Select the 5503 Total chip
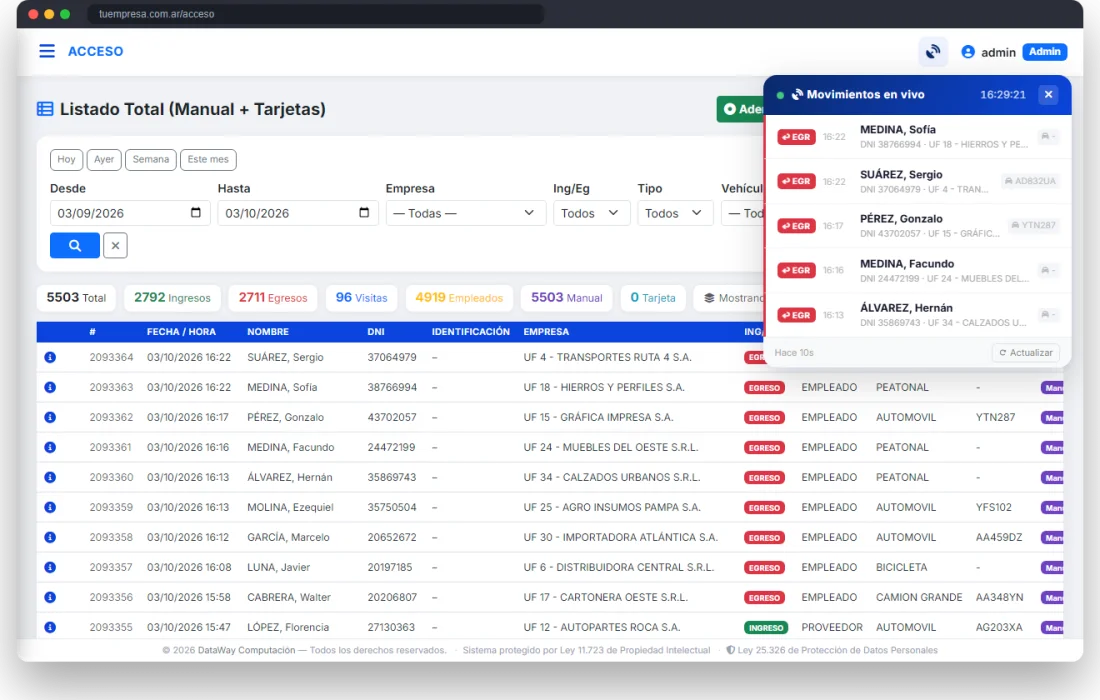 point(76,298)
